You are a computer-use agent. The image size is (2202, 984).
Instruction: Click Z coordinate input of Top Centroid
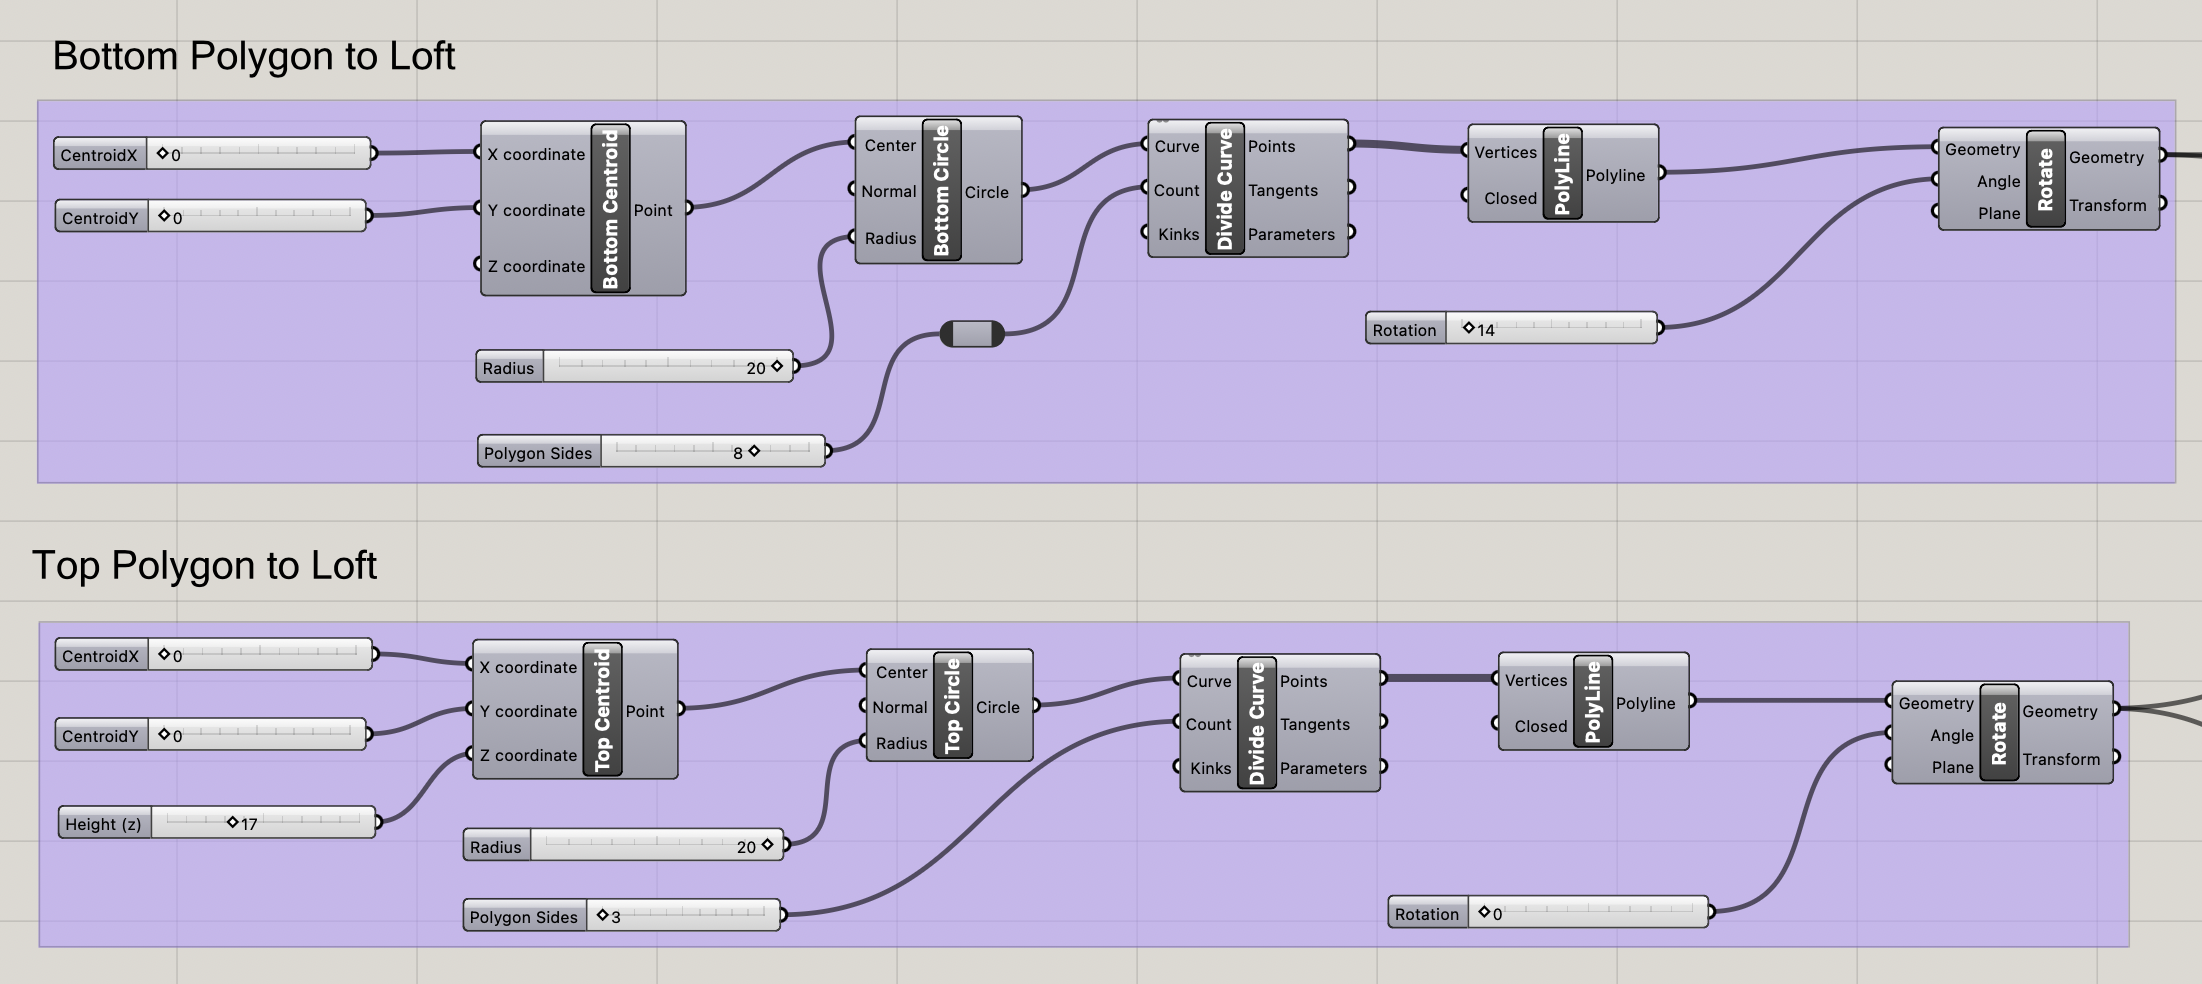pos(528,755)
